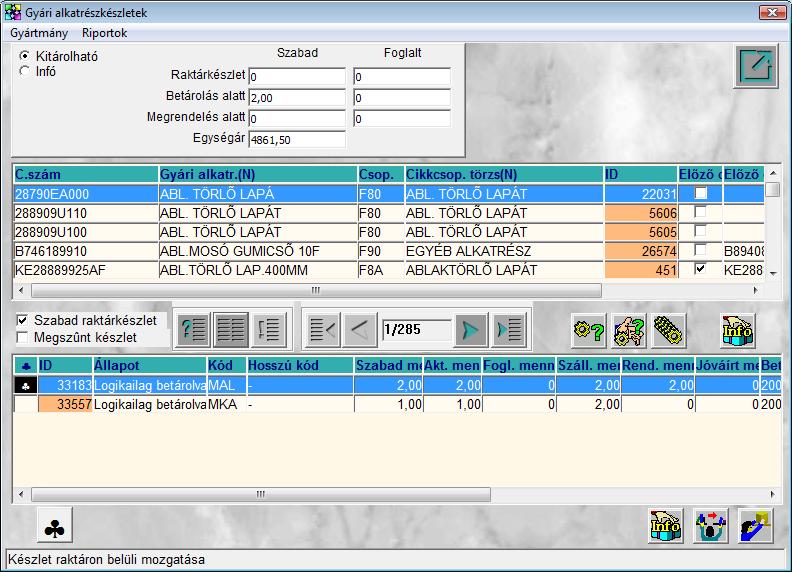Open the Riportok menu
The image size is (792, 572).
point(105,33)
